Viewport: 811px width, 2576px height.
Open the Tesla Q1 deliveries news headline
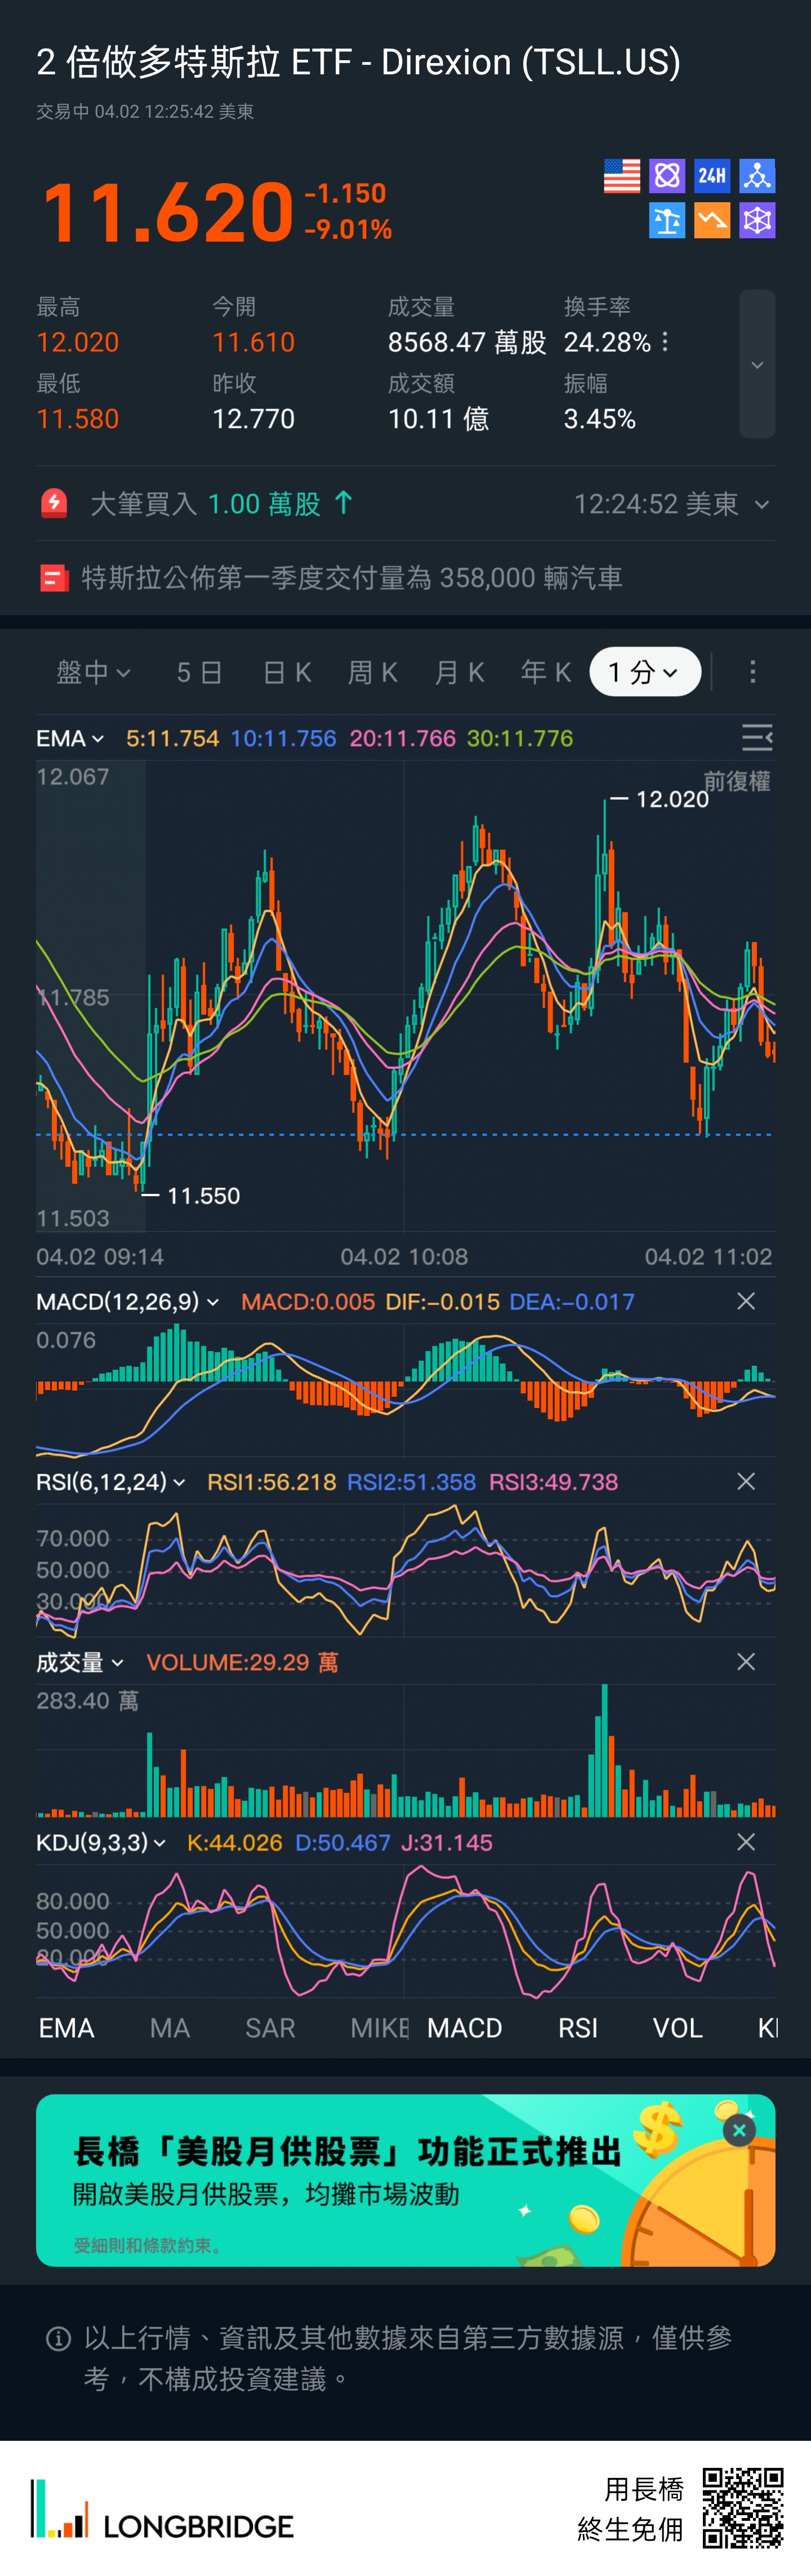352,577
